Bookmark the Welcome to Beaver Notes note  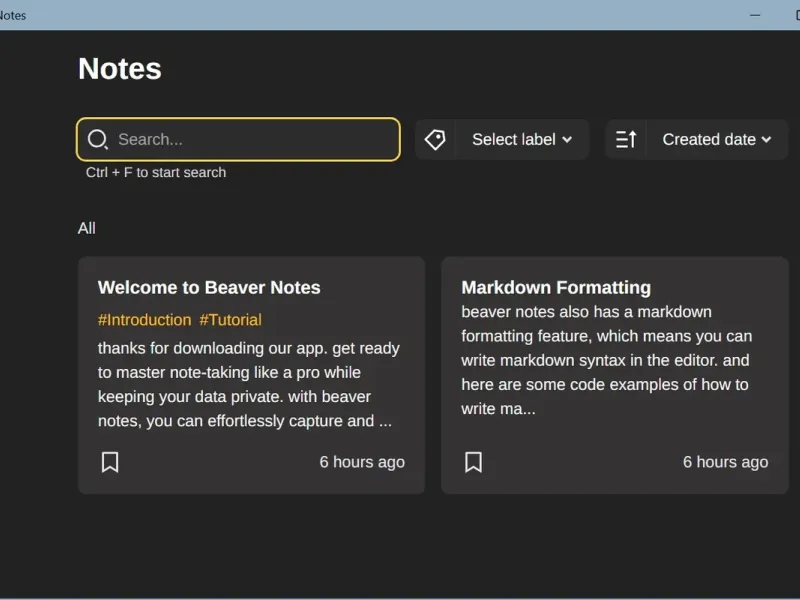coord(110,462)
